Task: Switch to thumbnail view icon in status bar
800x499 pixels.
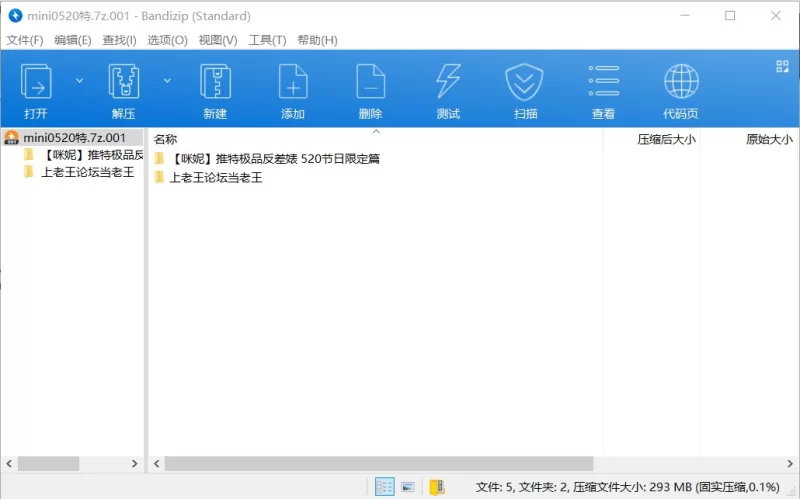Action: point(408,487)
